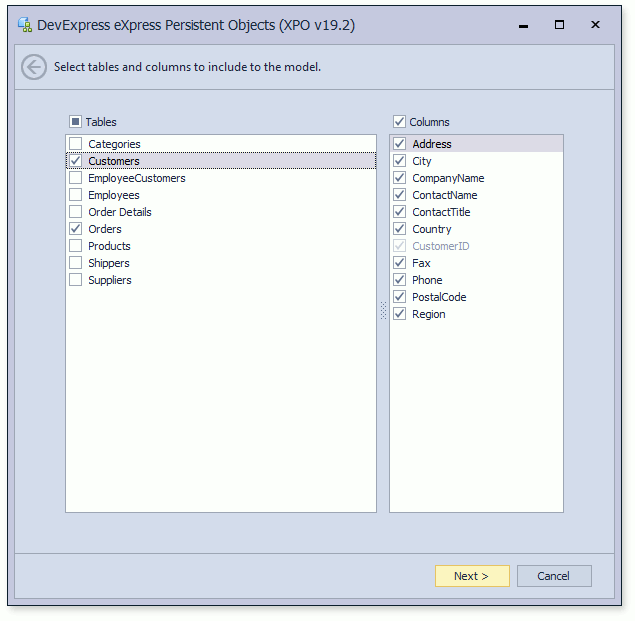This screenshot has width=635, height=621.
Task: Check the Employees table checkbox
Action: point(75,194)
